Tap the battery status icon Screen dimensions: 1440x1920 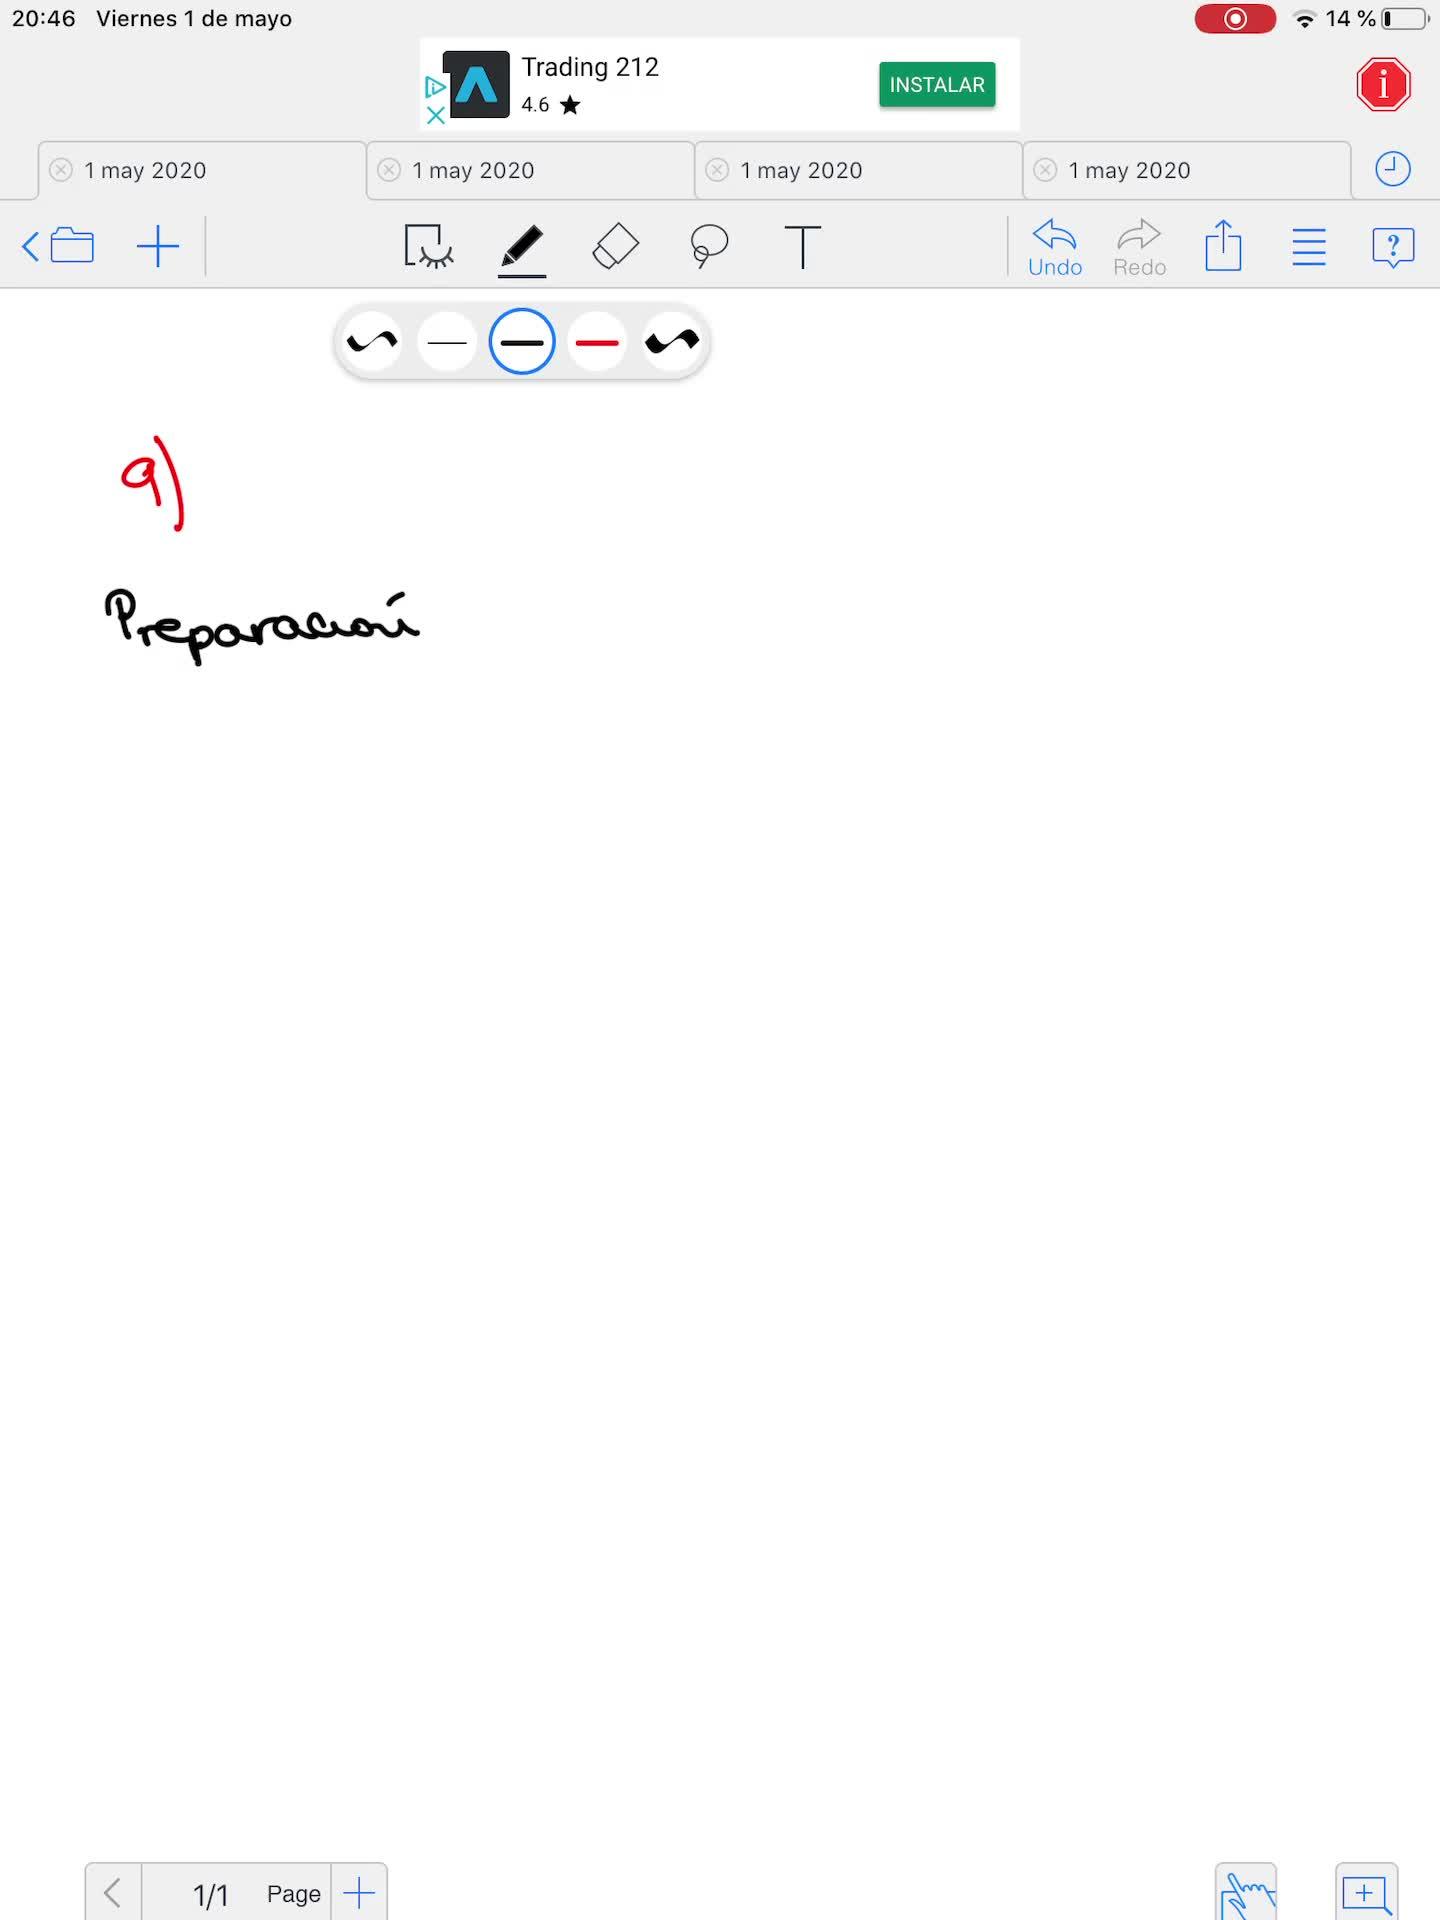coord(1405,19)
